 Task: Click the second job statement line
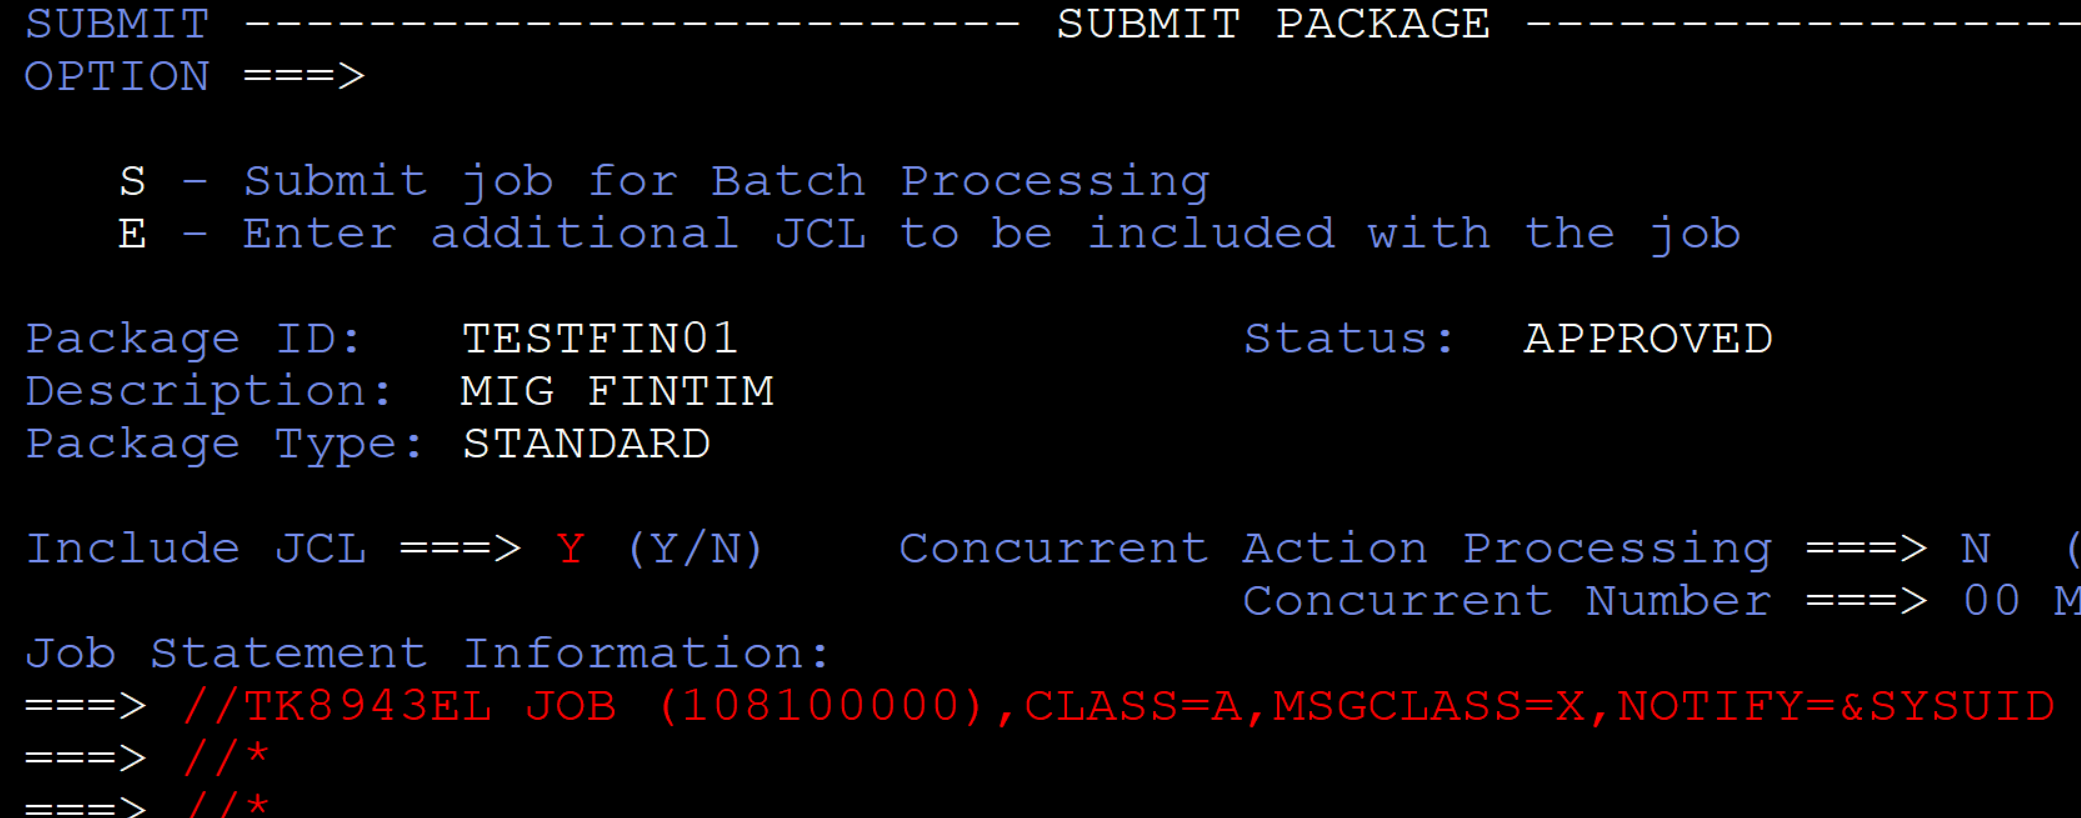[x=227, y=758]
